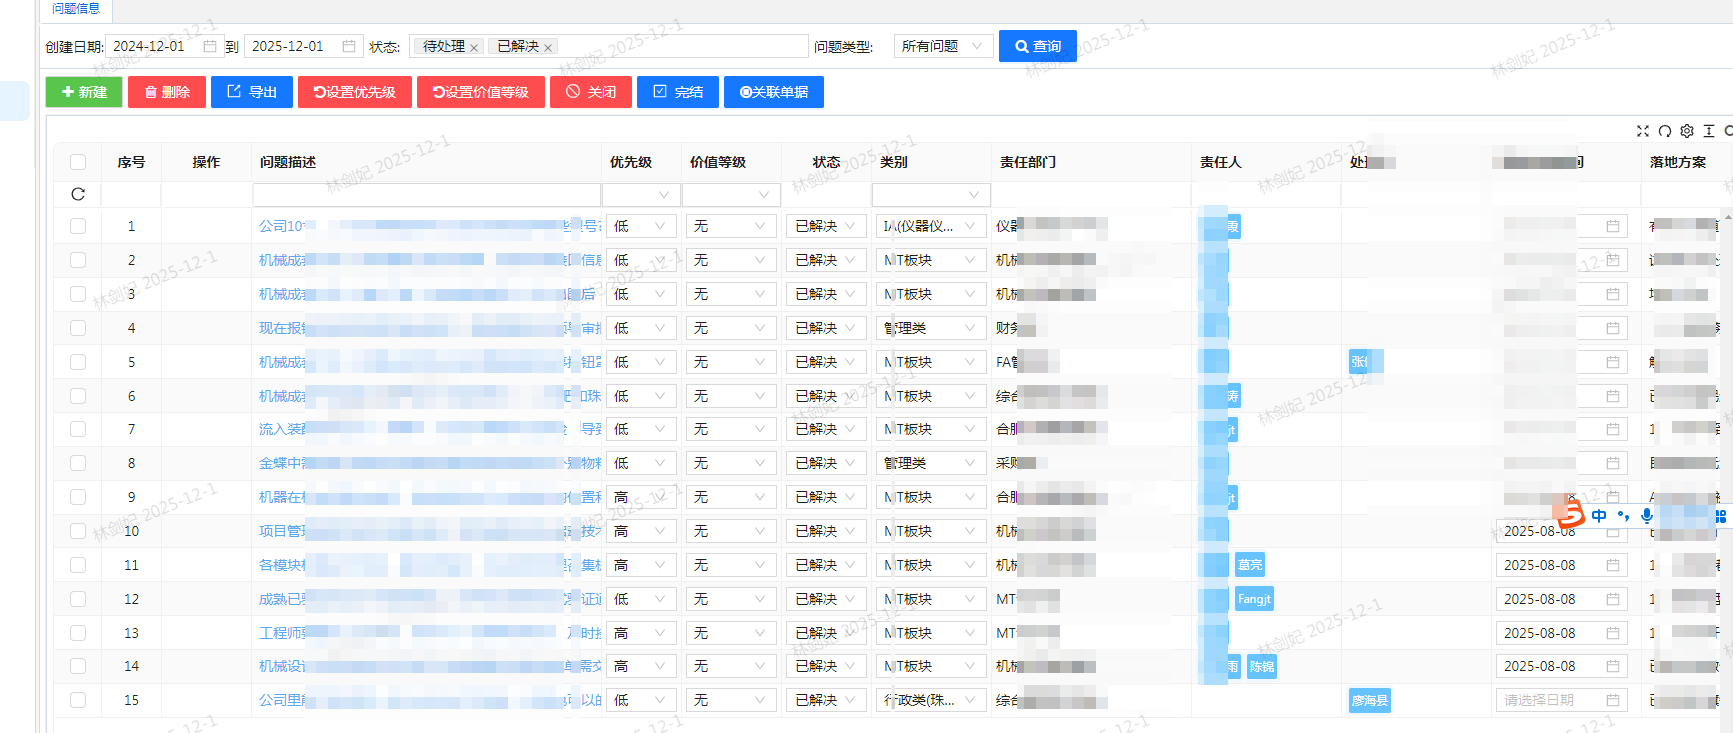Check the checkbox for row 15
The width and height of the screenshot is (1733, 733).
(78, 700)
